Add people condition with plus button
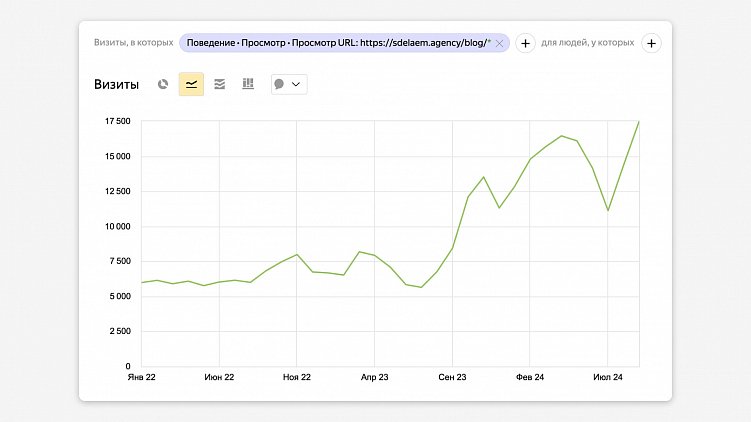Viewport: 751px width, 422px height. tap(651, 43)
